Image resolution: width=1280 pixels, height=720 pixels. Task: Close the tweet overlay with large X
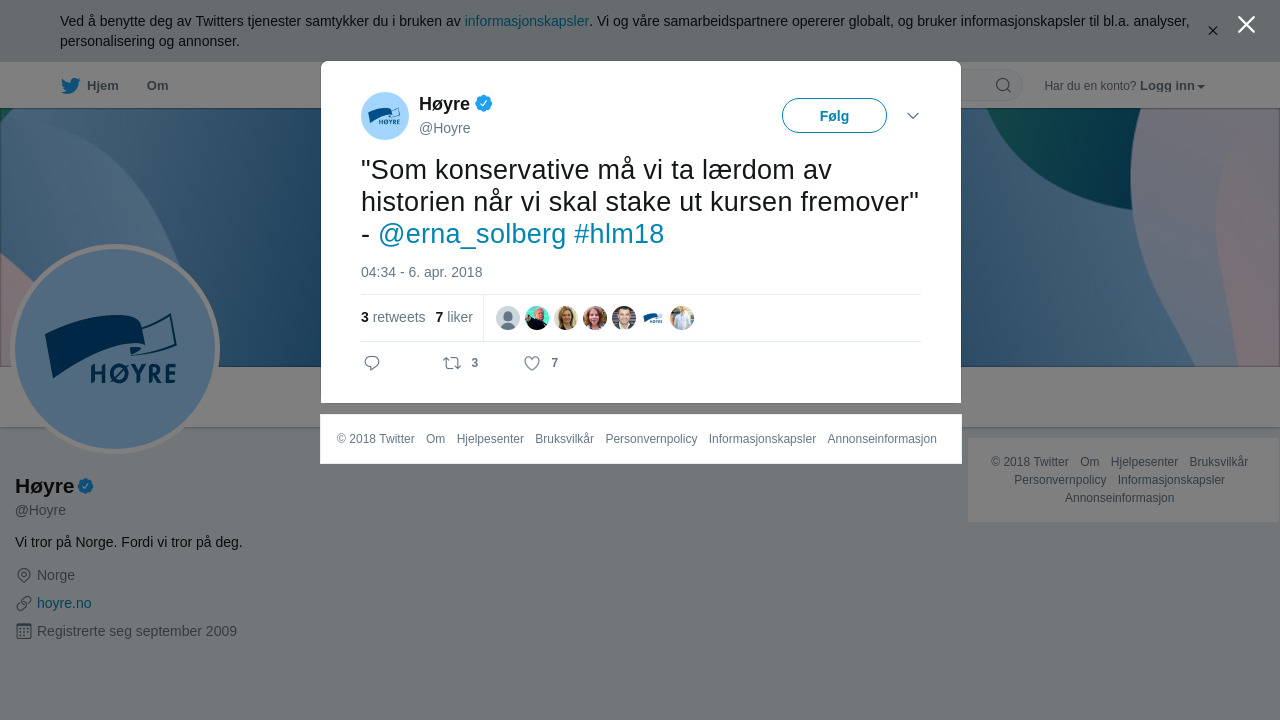click(1246, 24)
